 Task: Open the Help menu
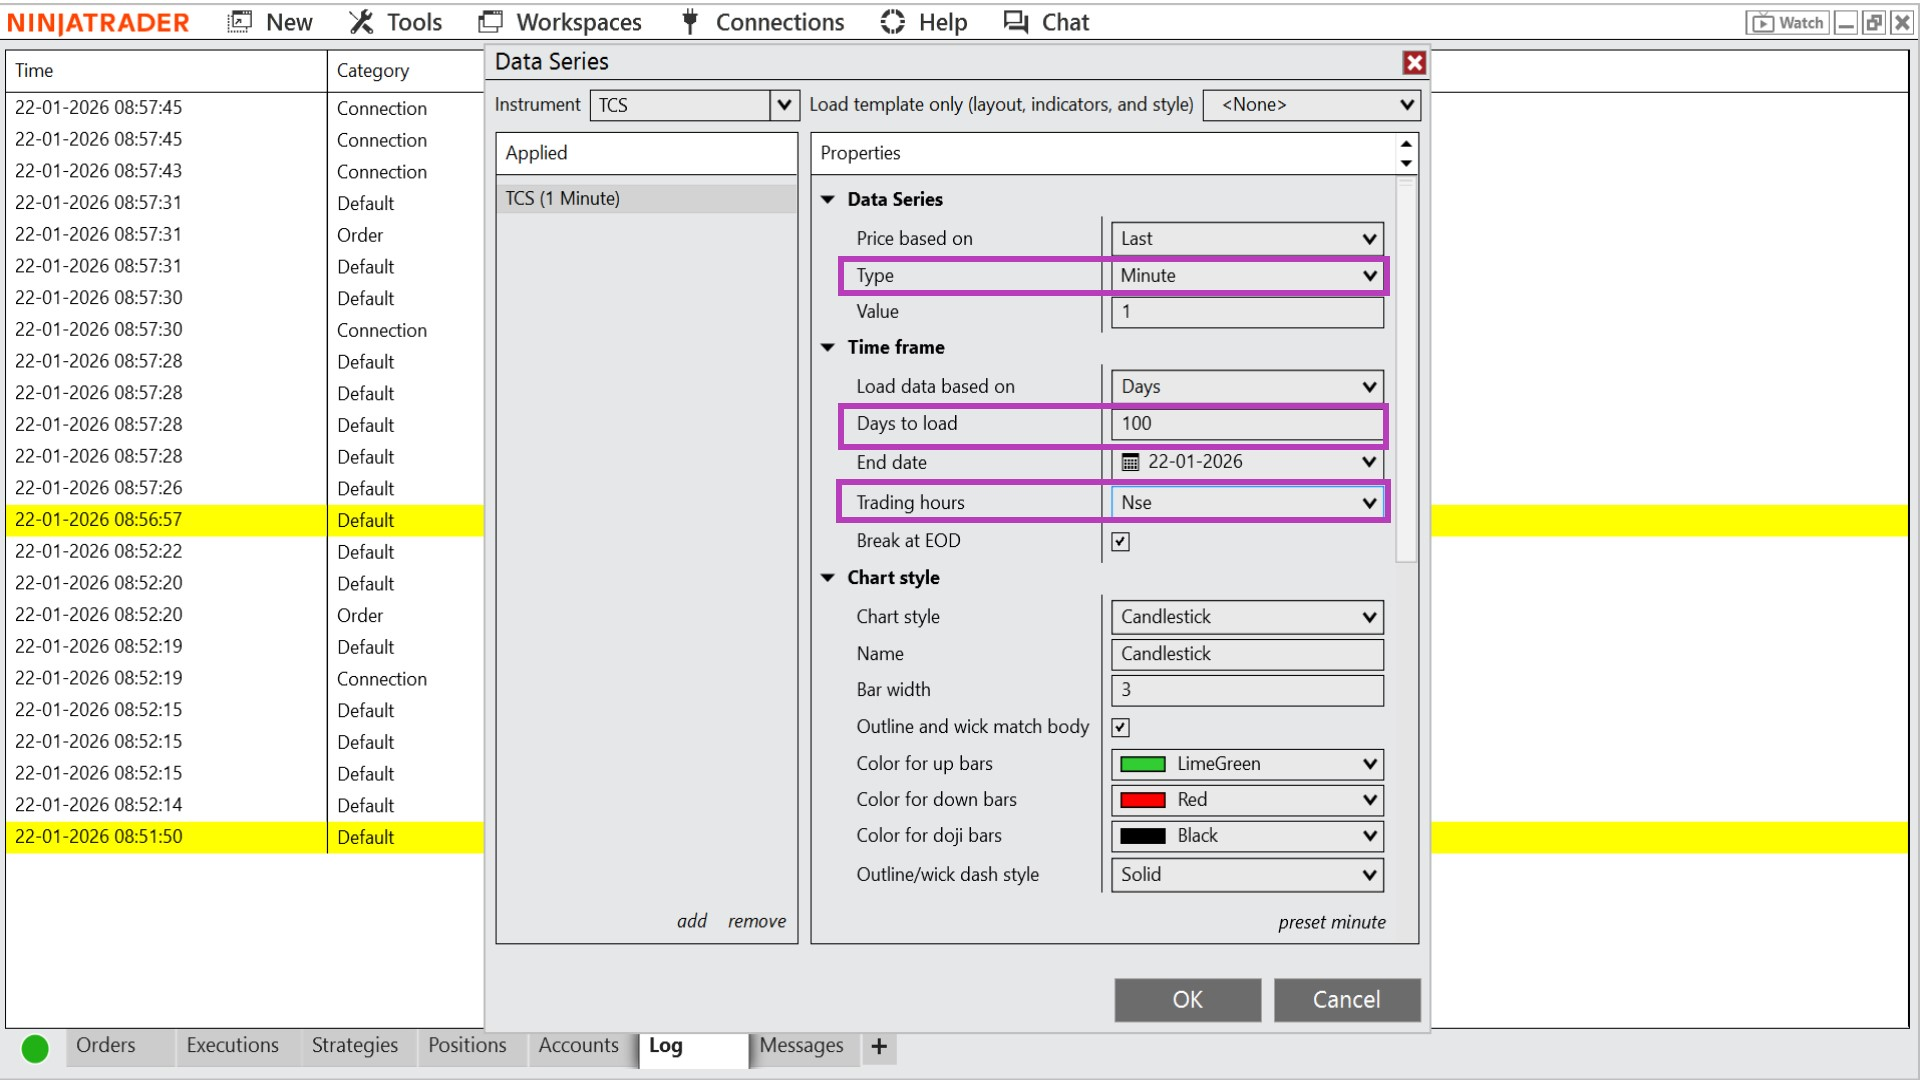pos(924,22)
